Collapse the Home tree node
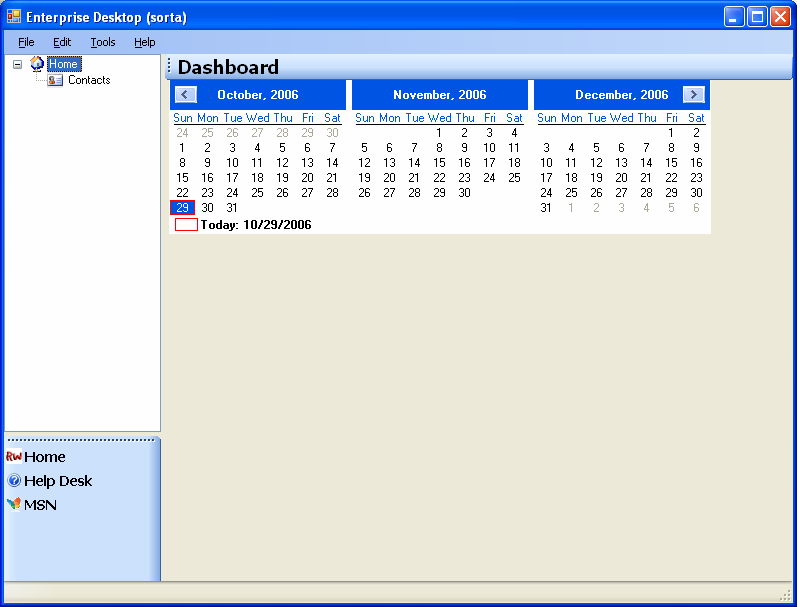Viewport: 800px width, 607px height. click(x=17, y=64)
